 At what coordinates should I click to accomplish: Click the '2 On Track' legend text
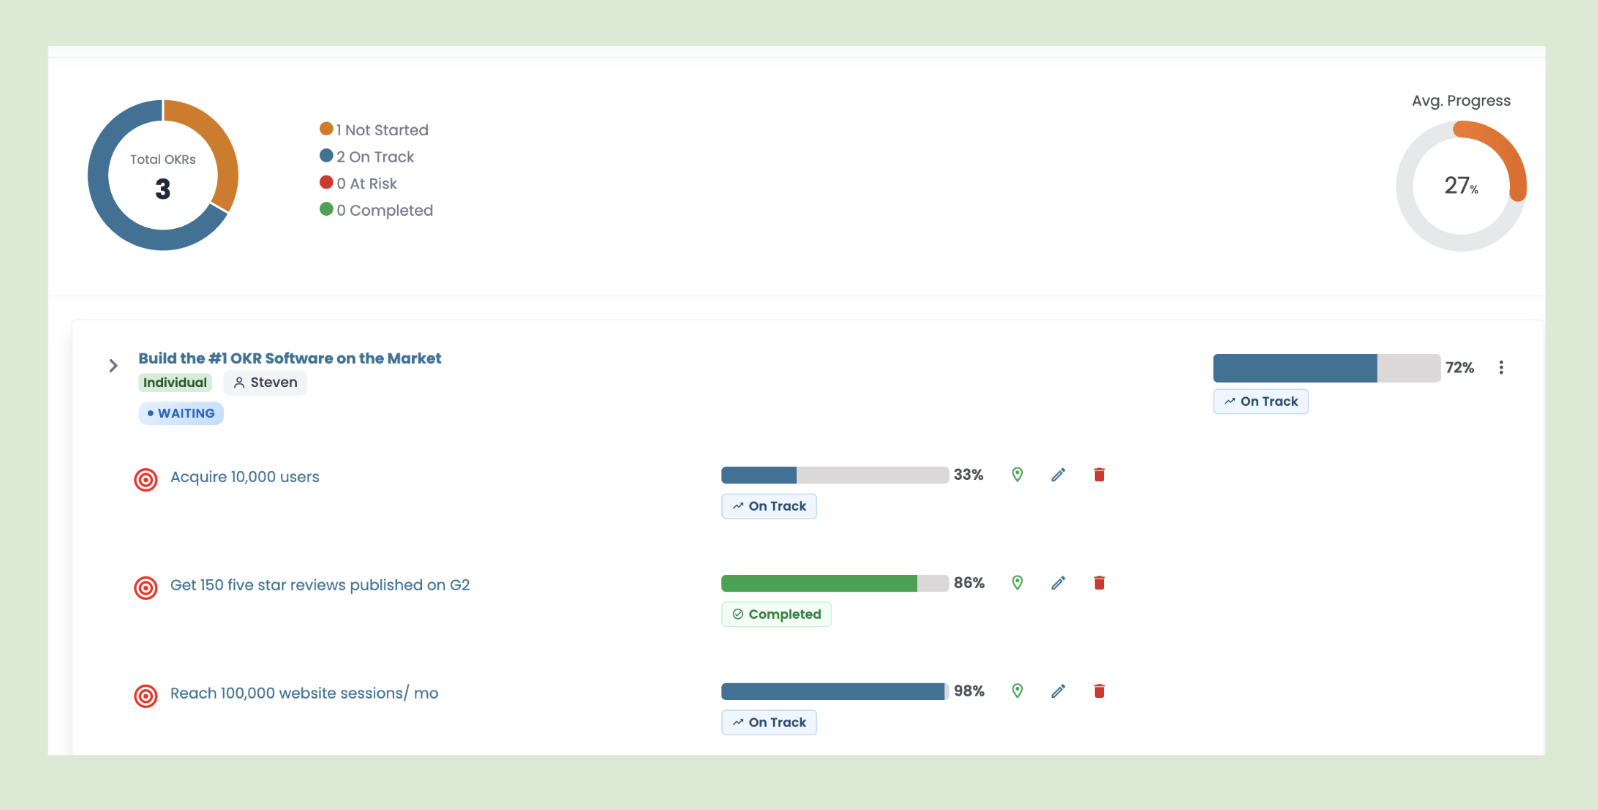375,157
